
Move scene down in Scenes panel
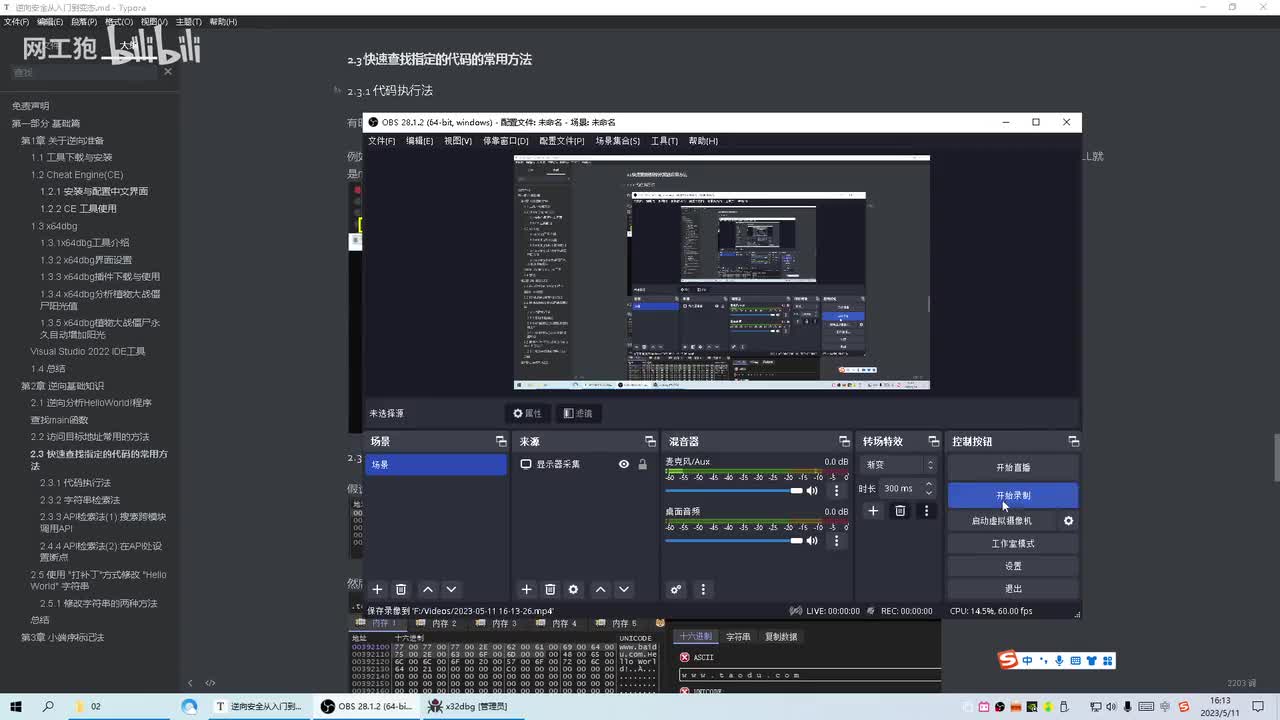pyautogui.click(x=451, y=590)
